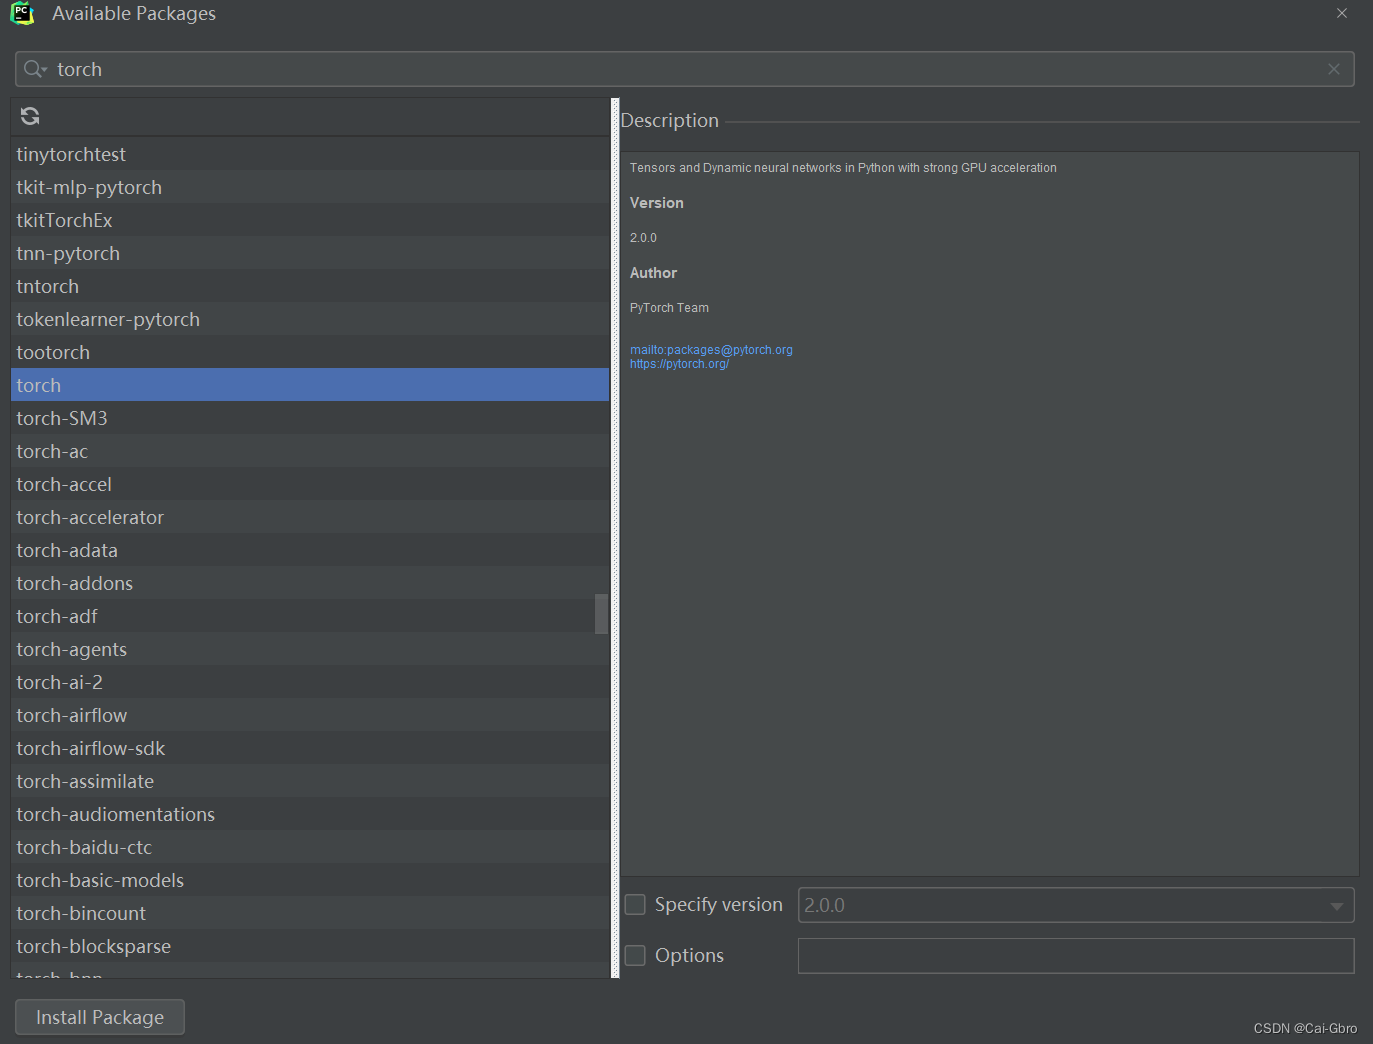
Task: Select the torch-airflow-sdk package
Action: tap(310, 748)
